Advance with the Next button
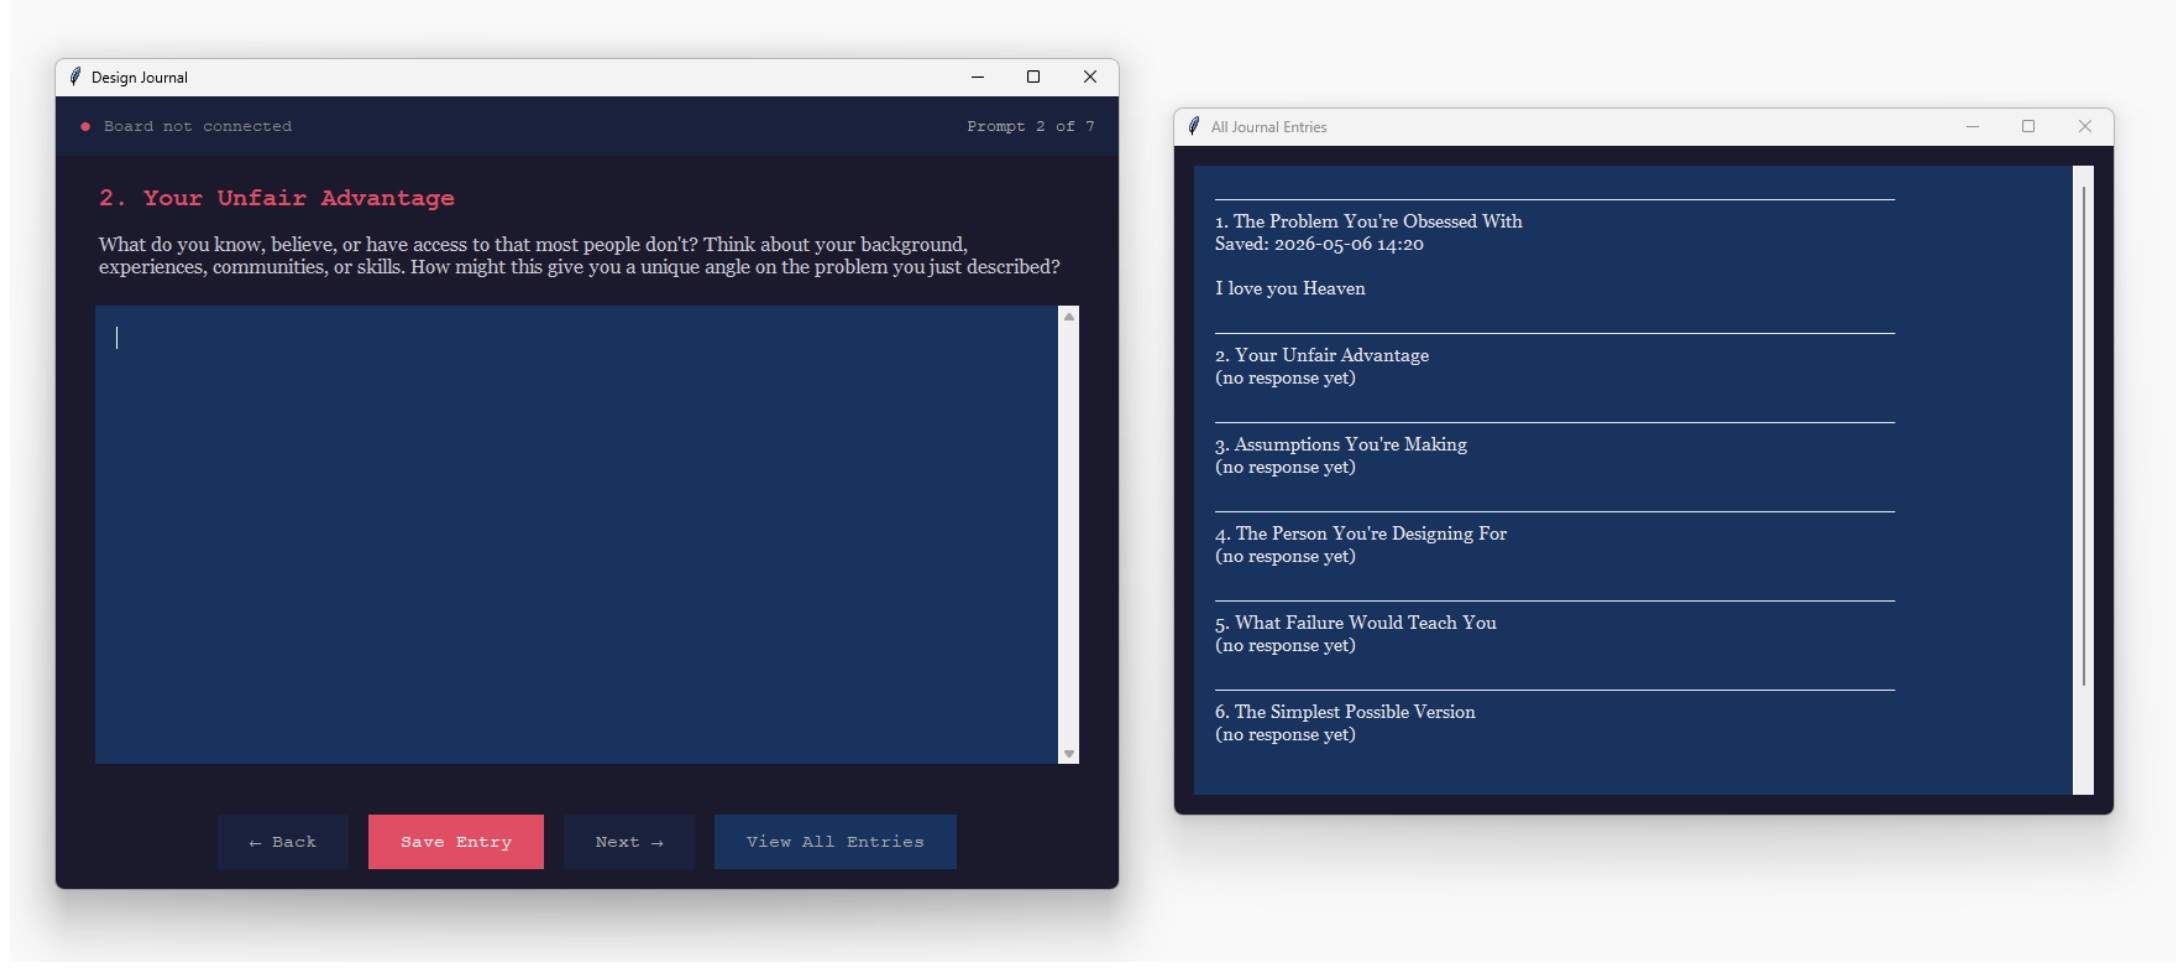 tap(629, 842)
